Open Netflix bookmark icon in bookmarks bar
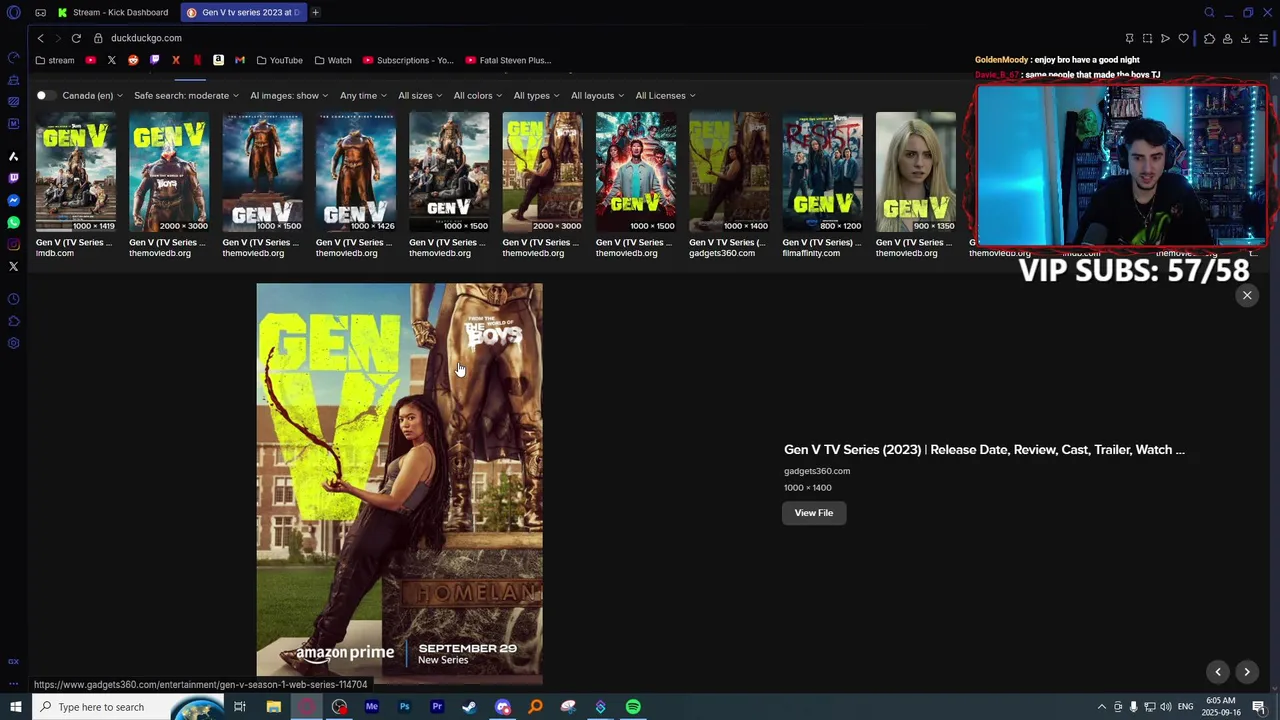The width and height of the screenshot is (1280, 720). (197, 60)
